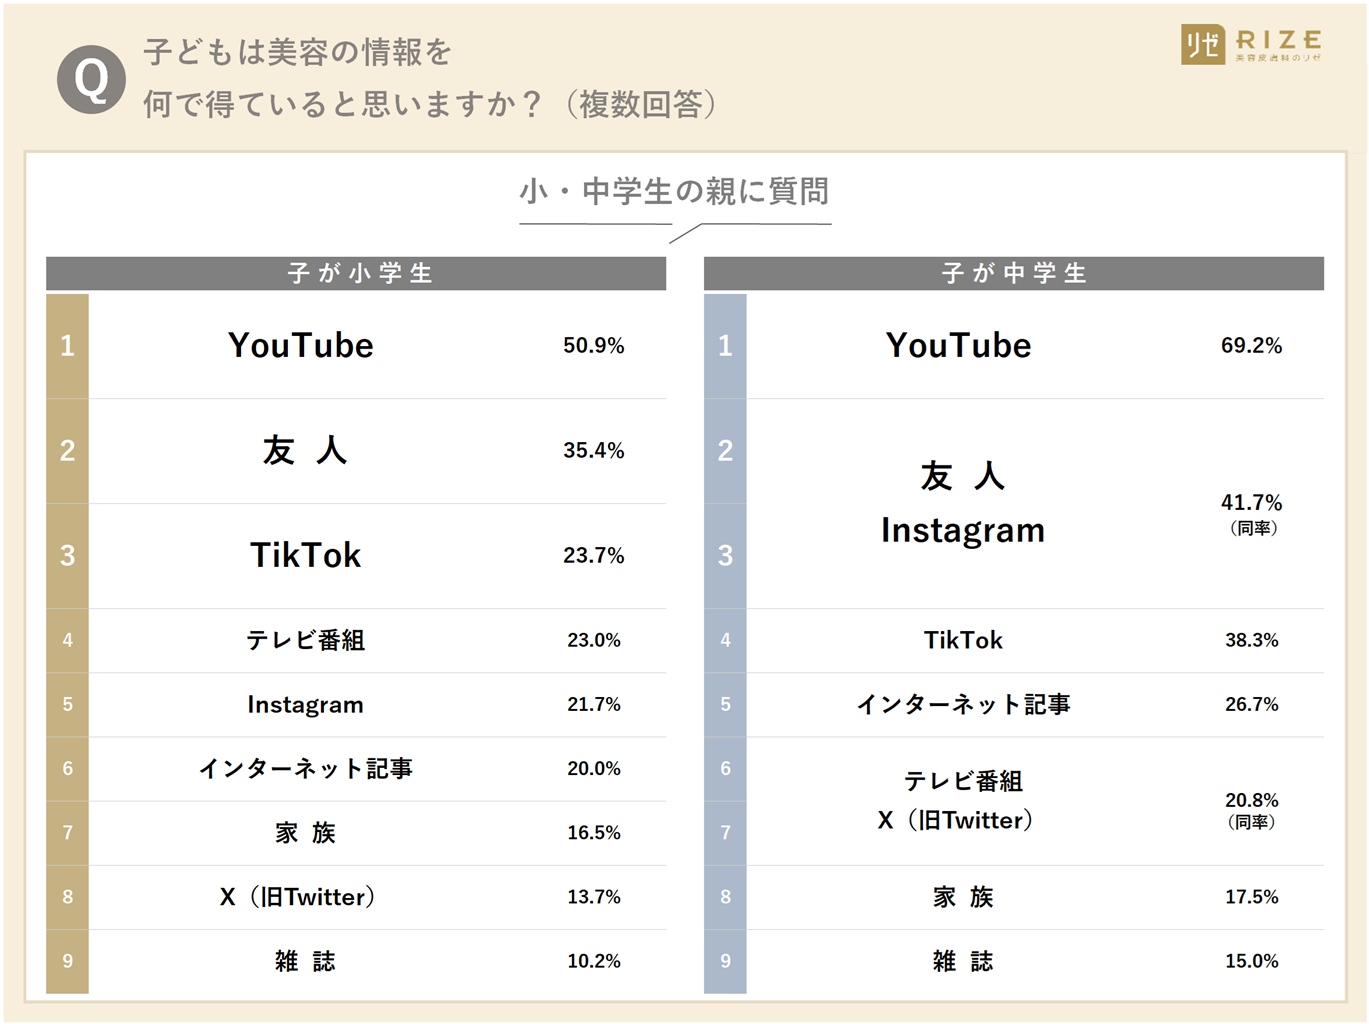
Task: Click rank number 3 beside TikTok 23.7%
Action: [67, 556]
